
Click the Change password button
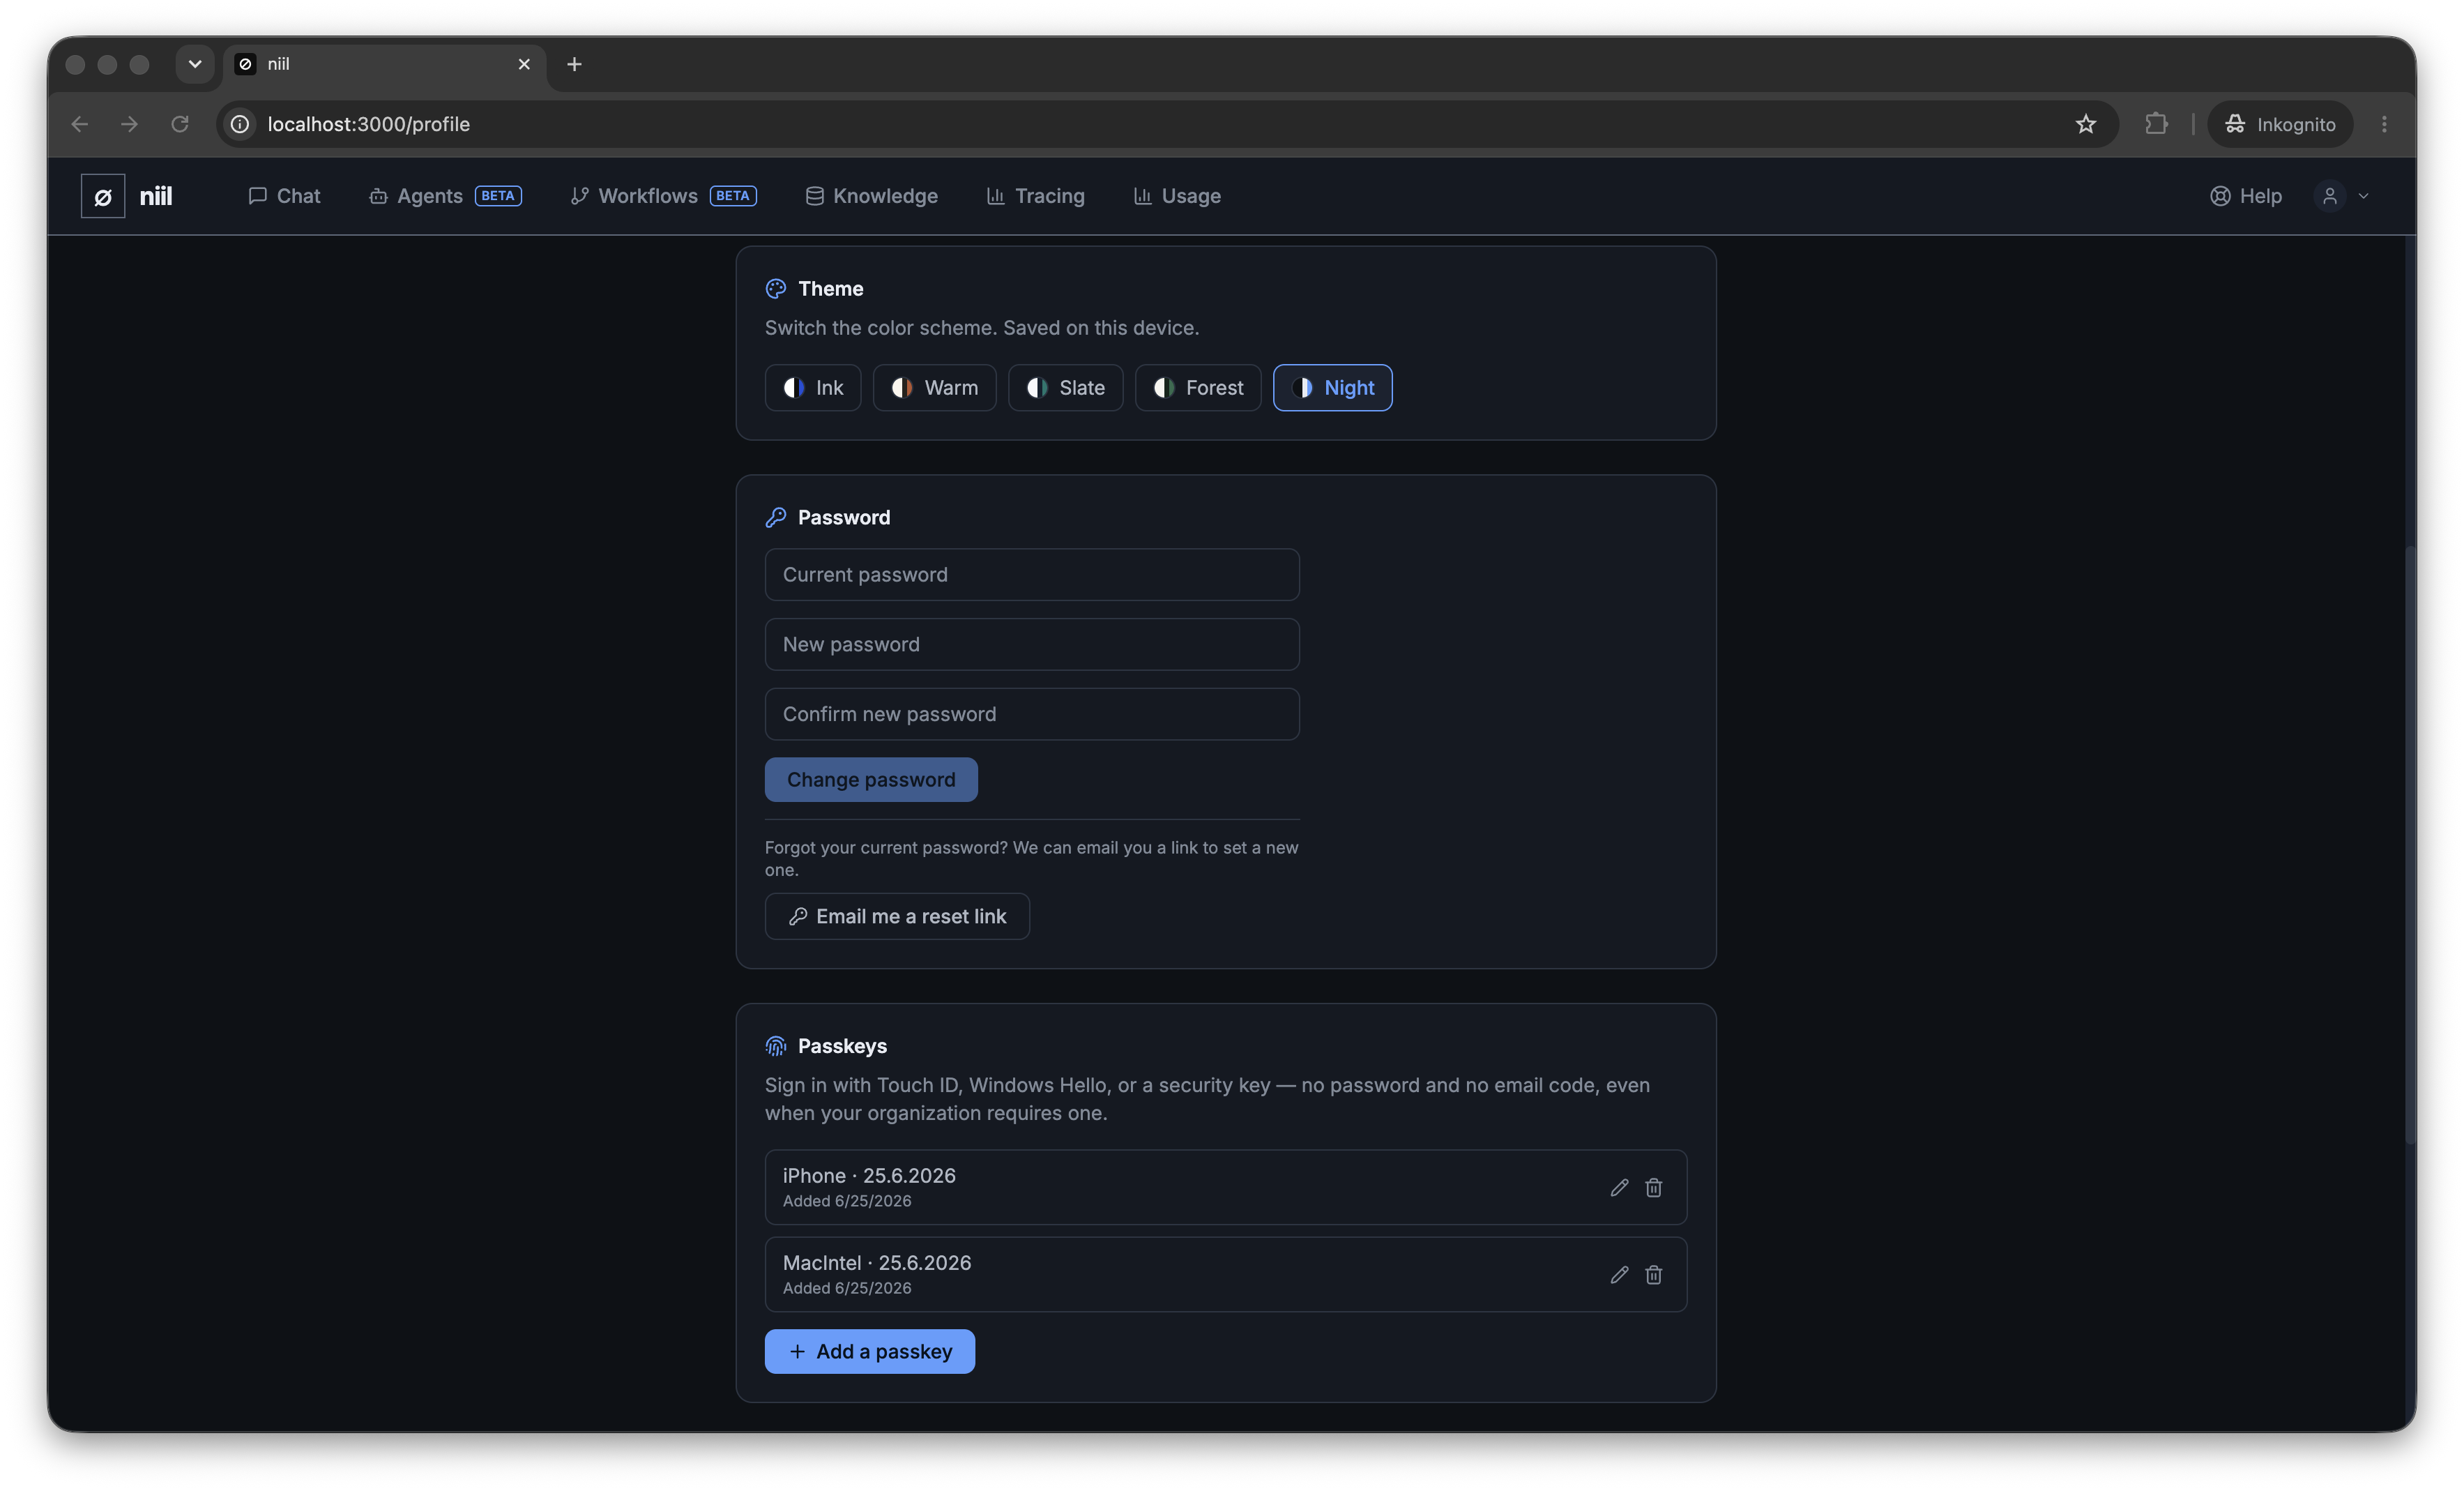click(x=871, y=780)
